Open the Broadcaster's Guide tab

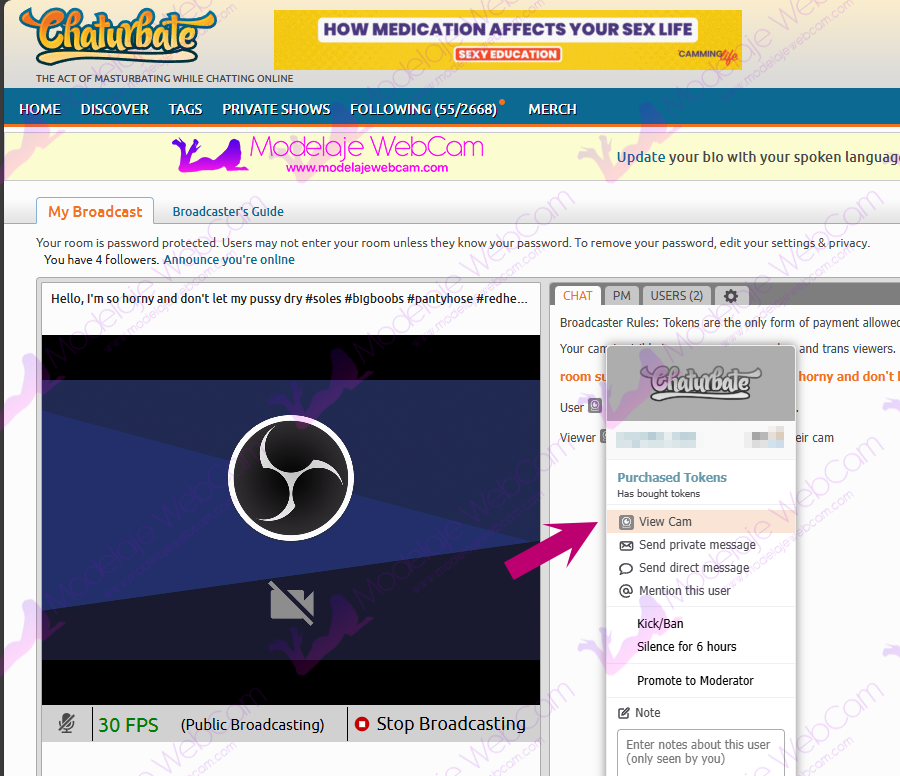tap(228, 211)
